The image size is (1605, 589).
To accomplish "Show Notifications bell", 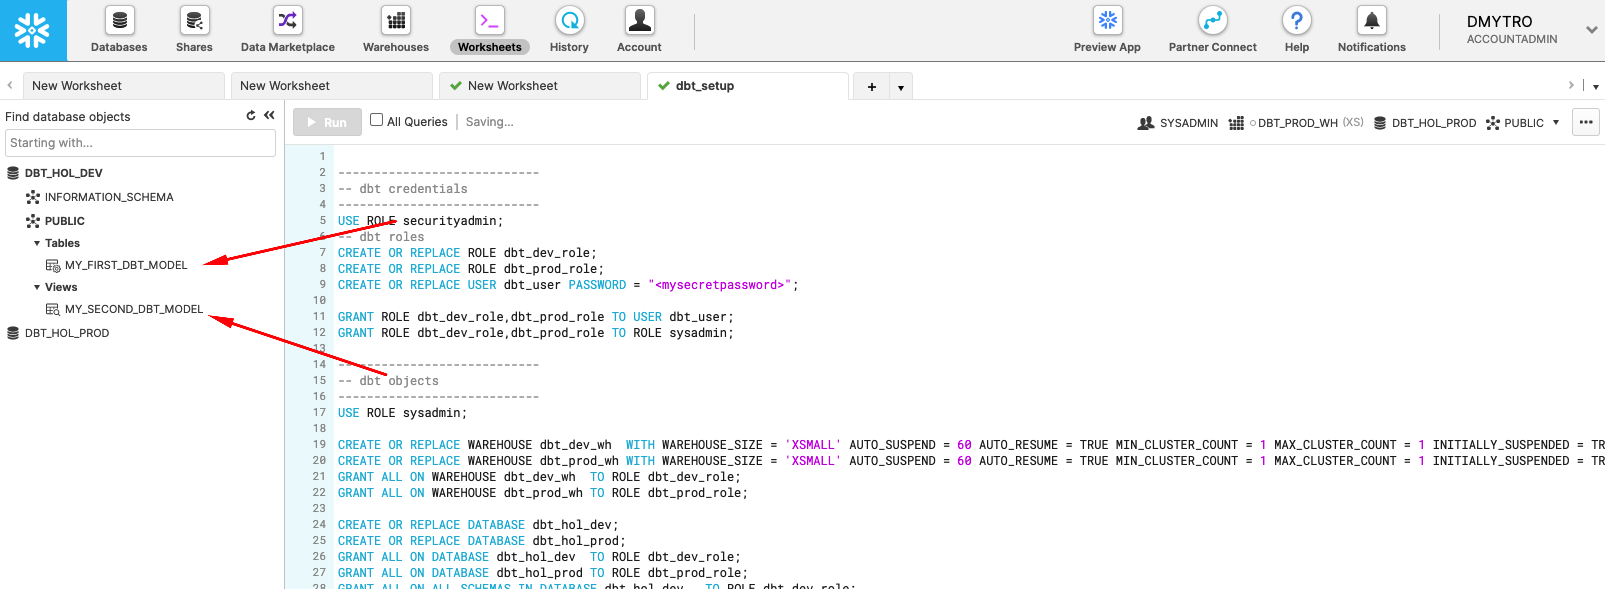I will [x=1371, y=21].
